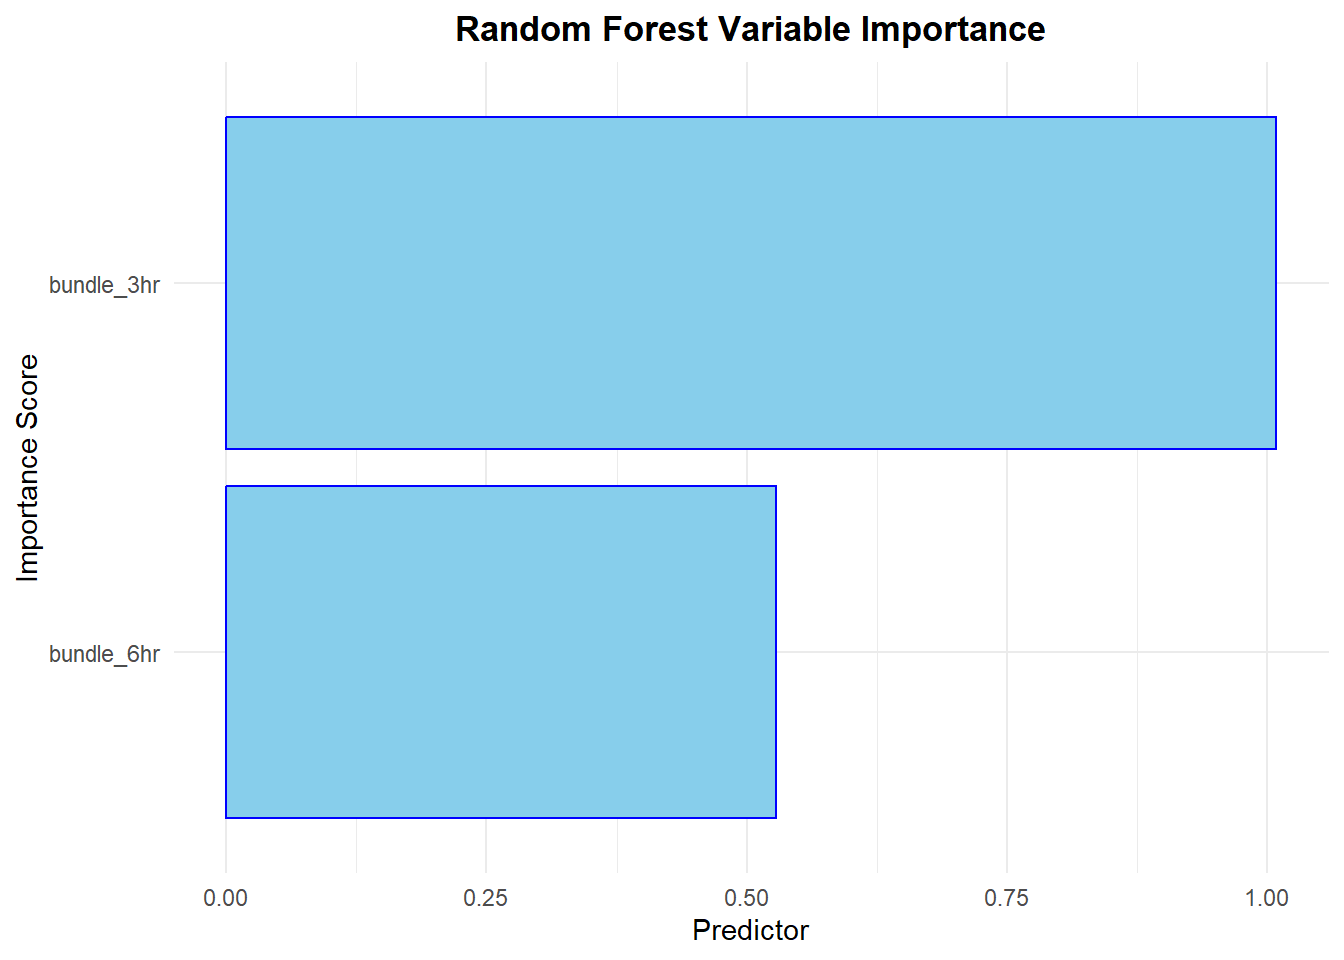Click the white gap between the two bars
1344x960 pixels.
tap(600, 467)
